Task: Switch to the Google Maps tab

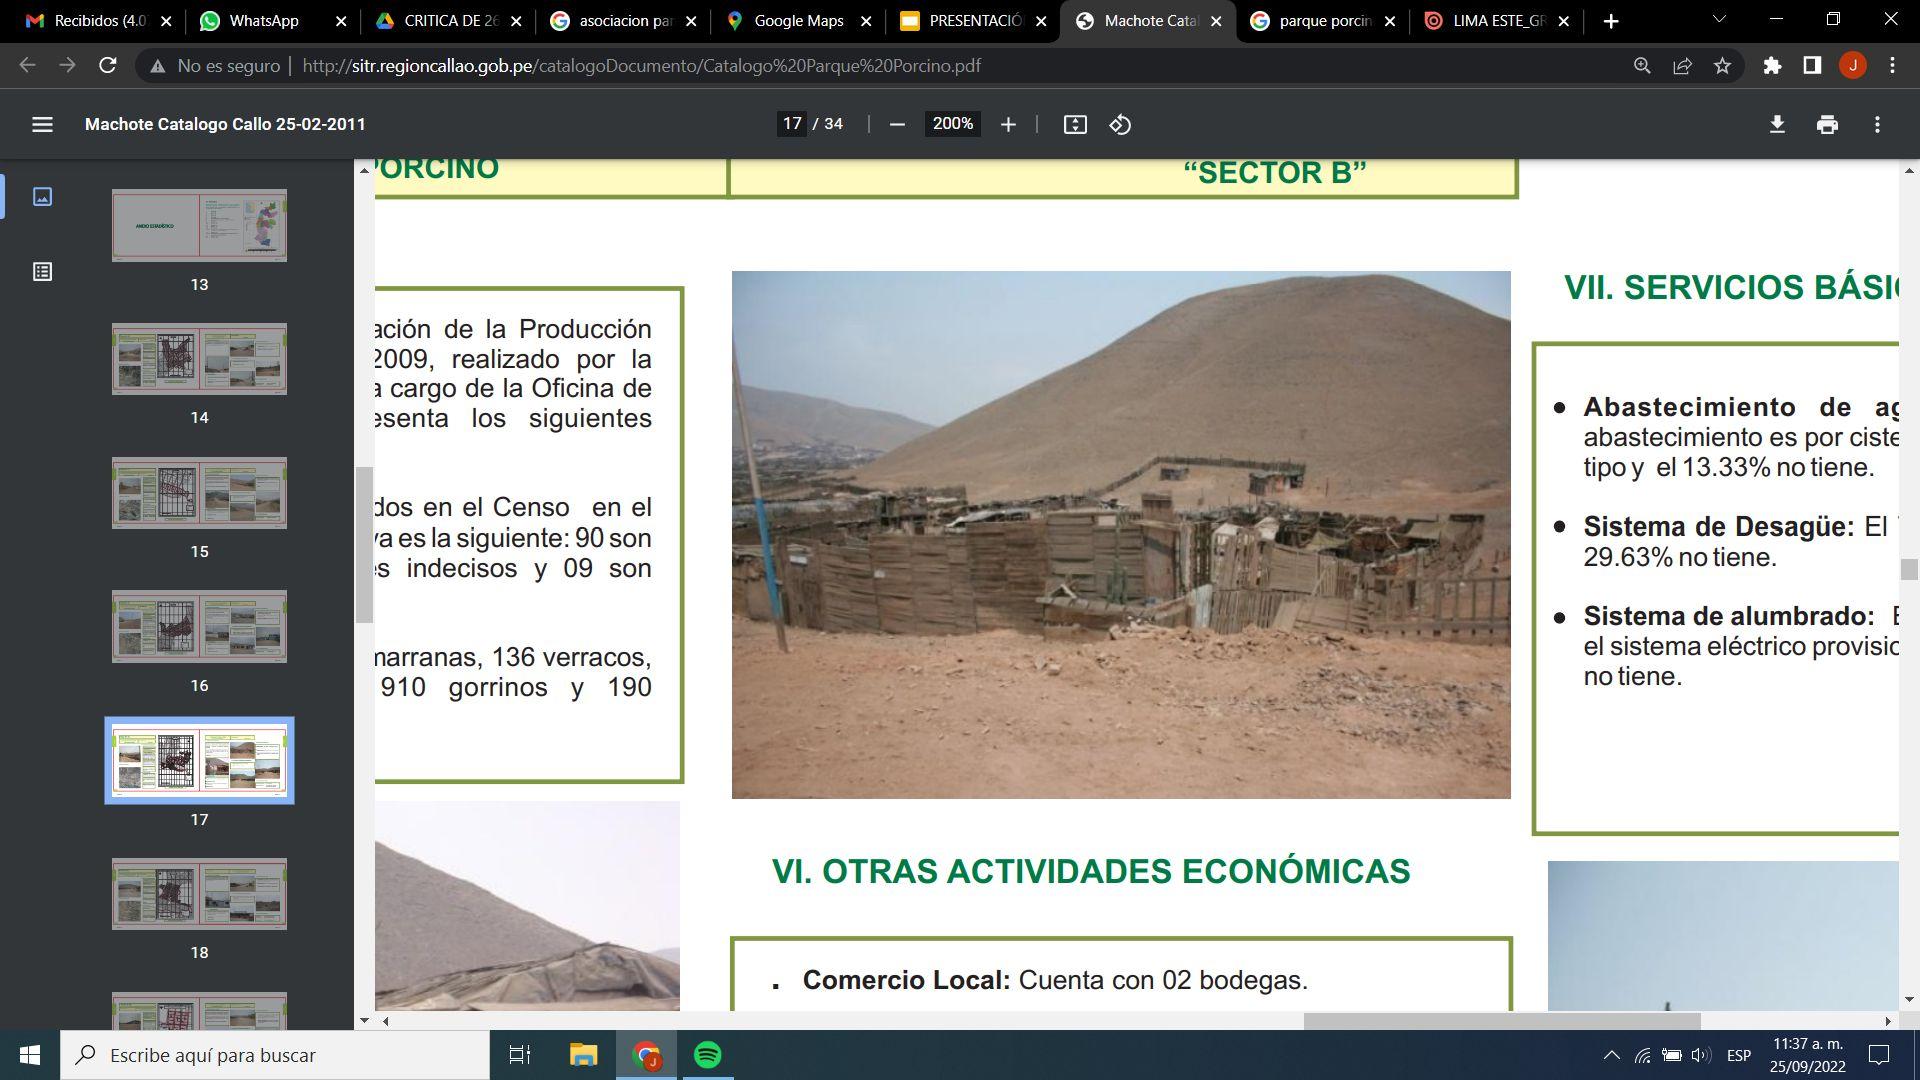Action: pos(797,21)
